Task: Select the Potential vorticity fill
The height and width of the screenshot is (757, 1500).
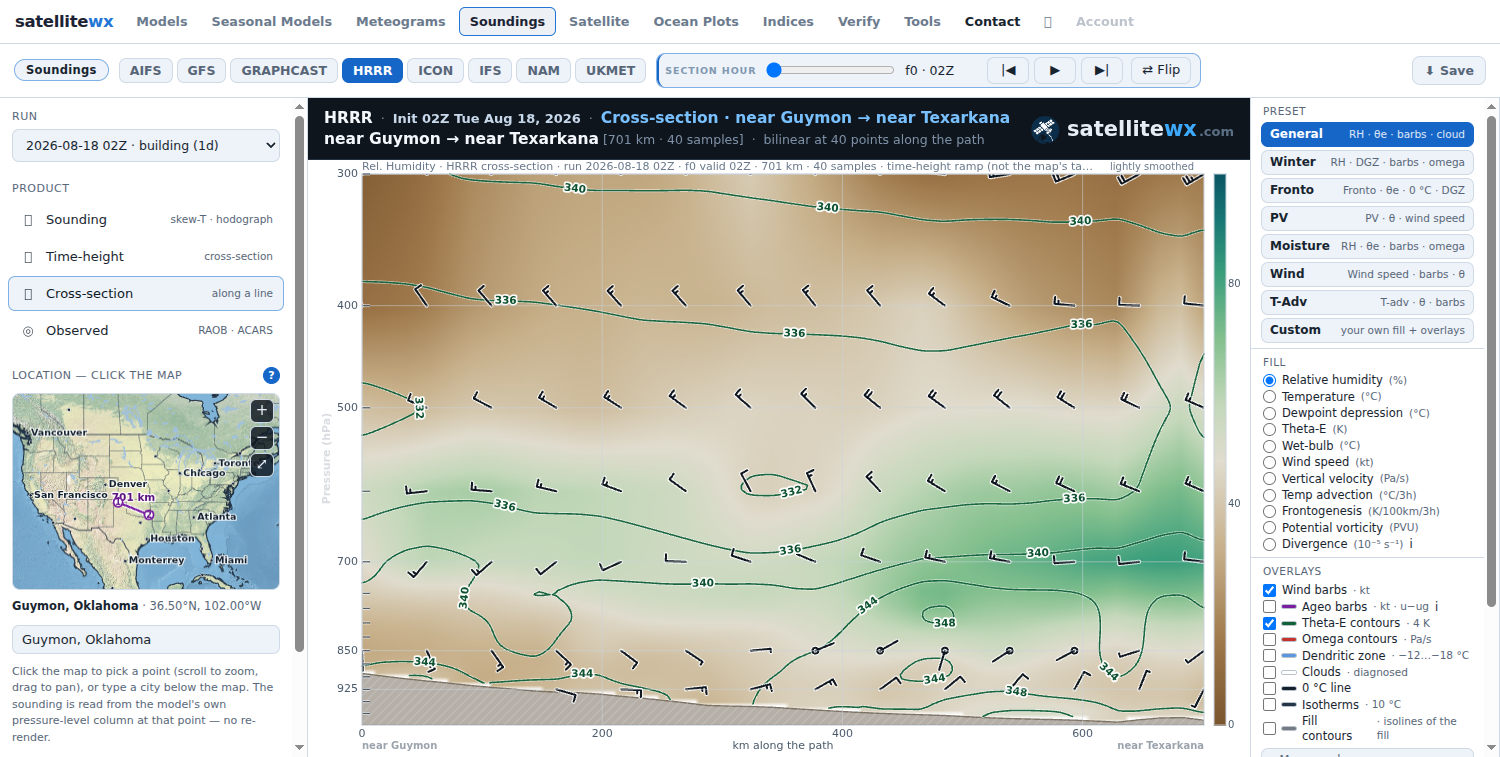Action: 1270,528
